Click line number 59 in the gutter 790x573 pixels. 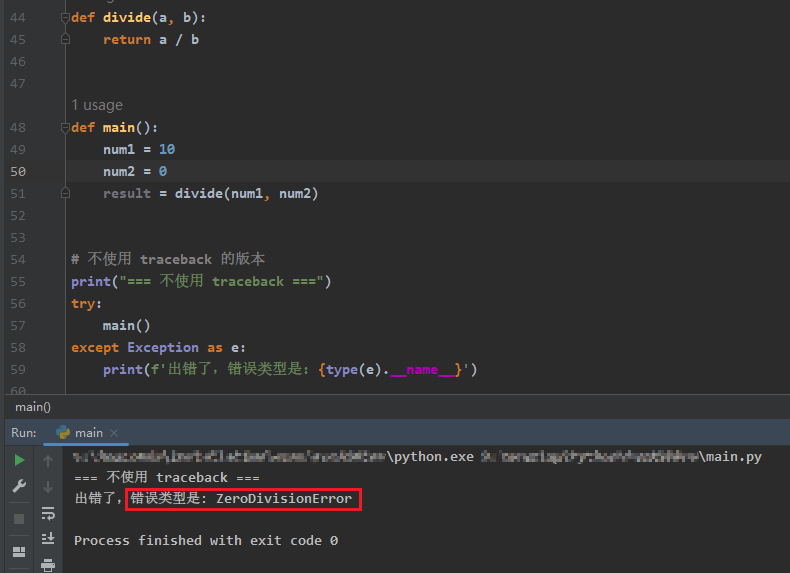(x=18, y=369)
